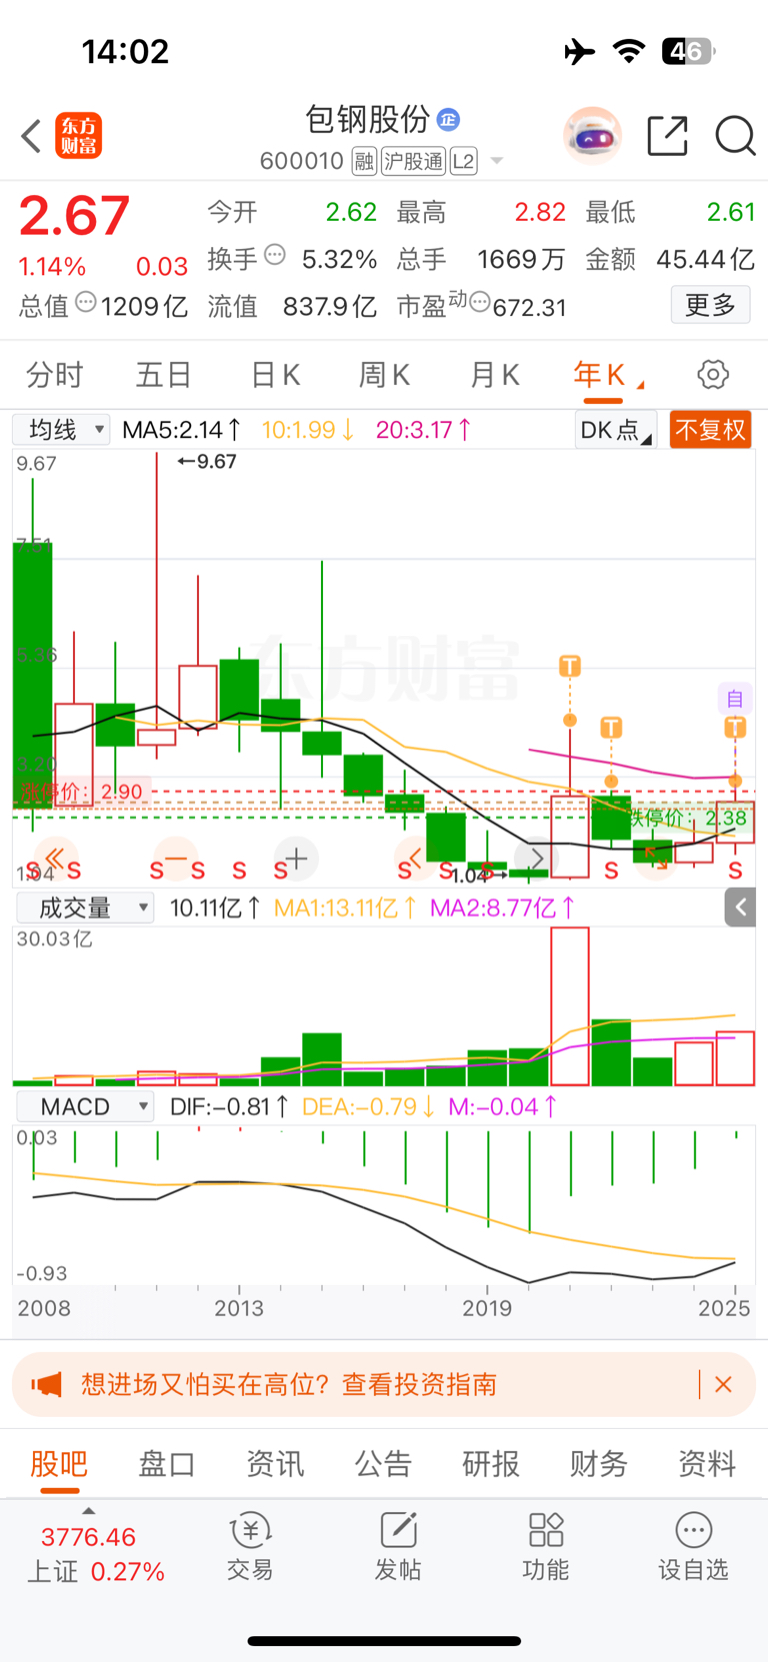This screenshot has height=1663, width=768.
Task: Toggle the DK点 indicator
Action: pos(615,430)
